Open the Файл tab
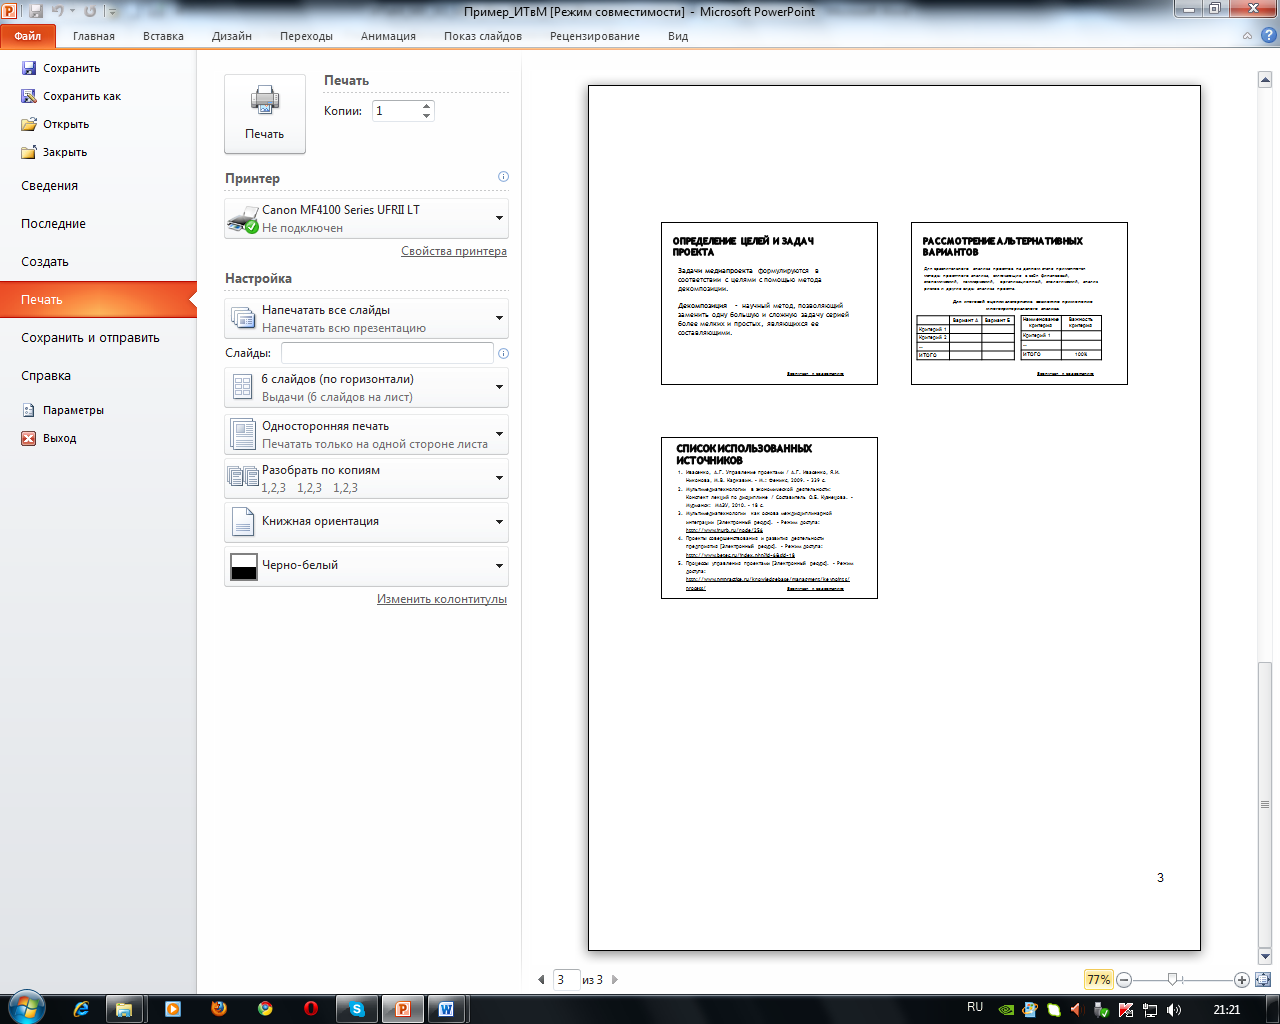Image resolution: width=1280 pixels, height=1024 pixels. tap(28, 36)
